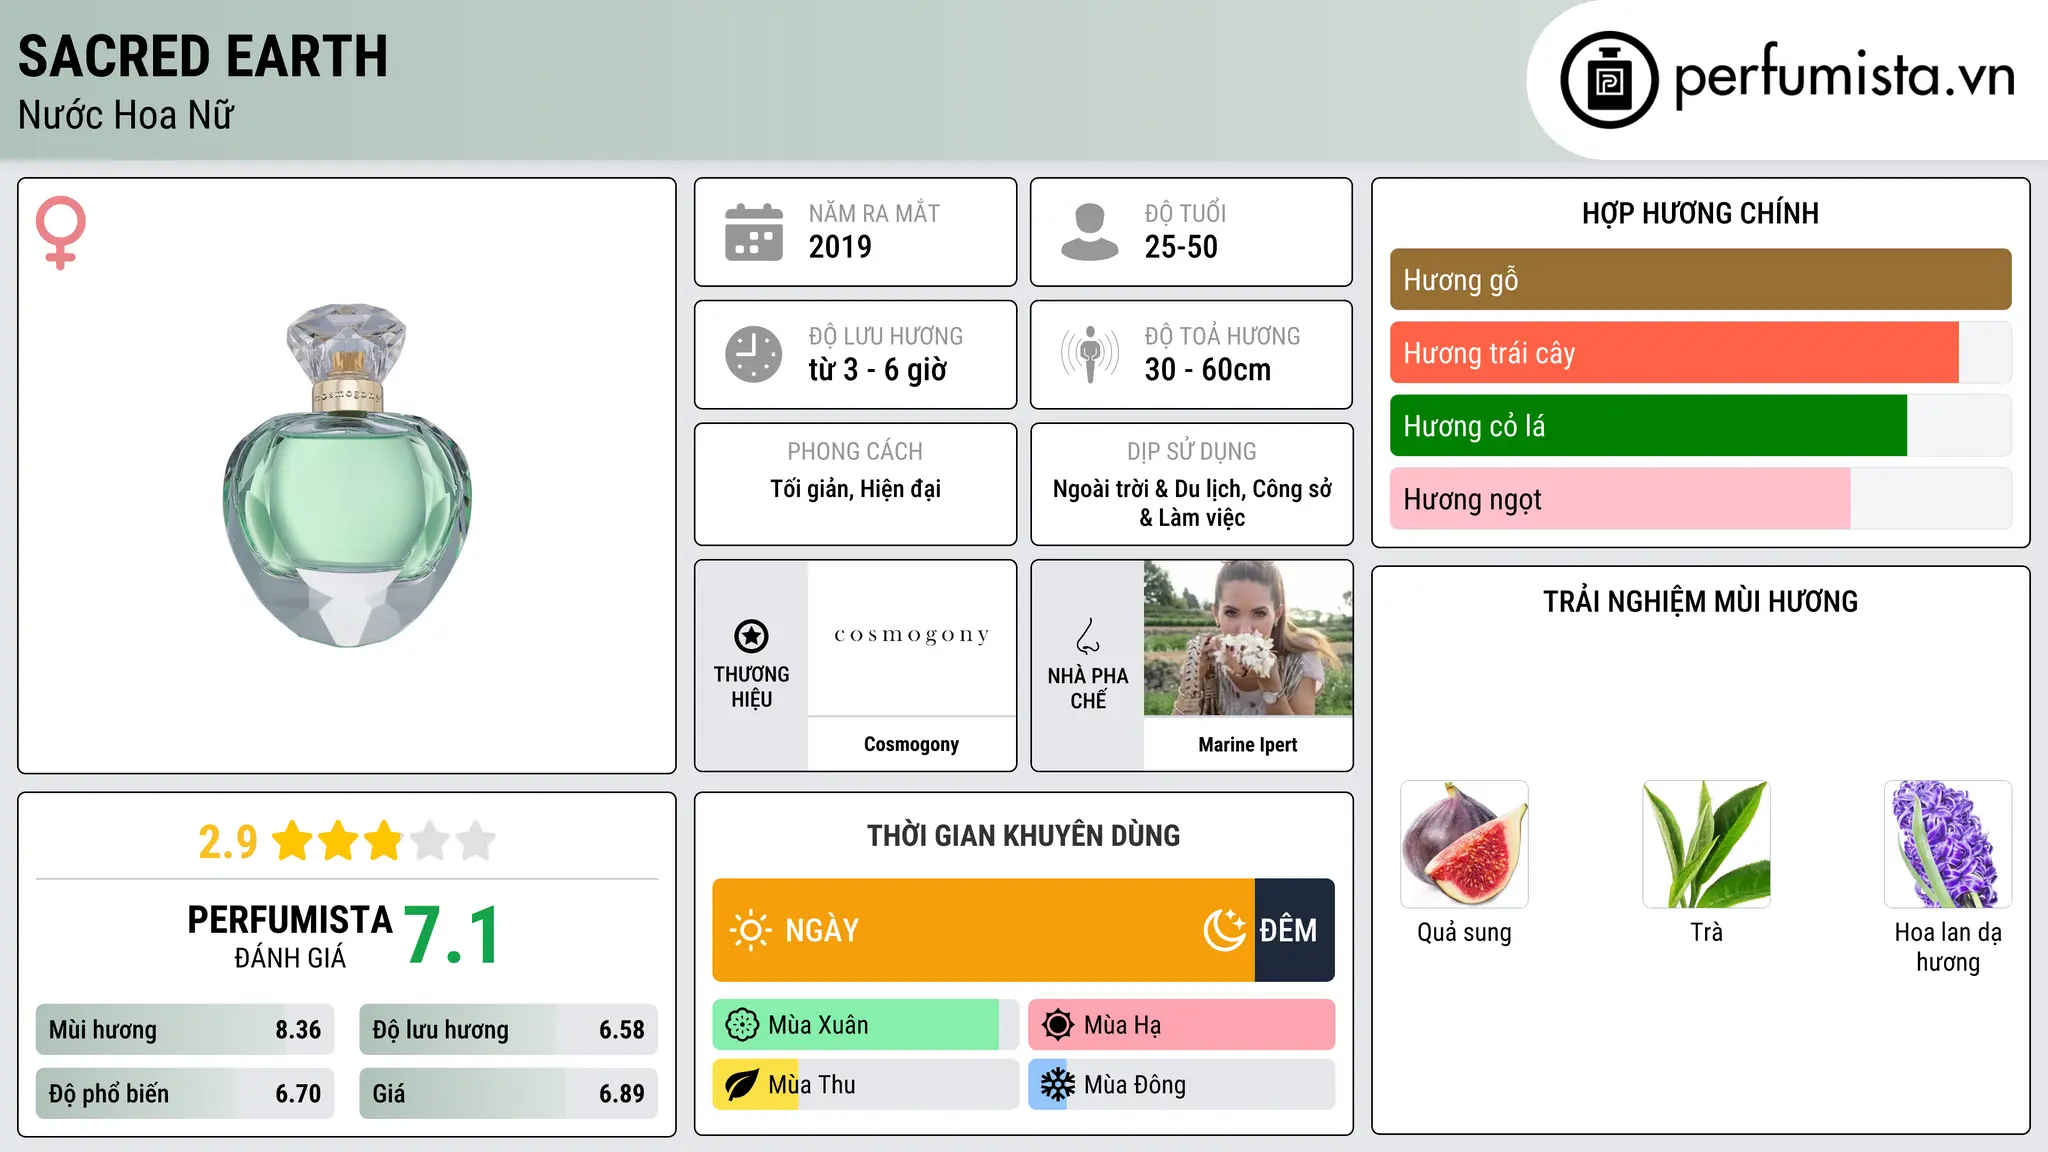Click the fifth grey rating star
Viewport: 2048px width, 1152px height.
pos(476,841)
